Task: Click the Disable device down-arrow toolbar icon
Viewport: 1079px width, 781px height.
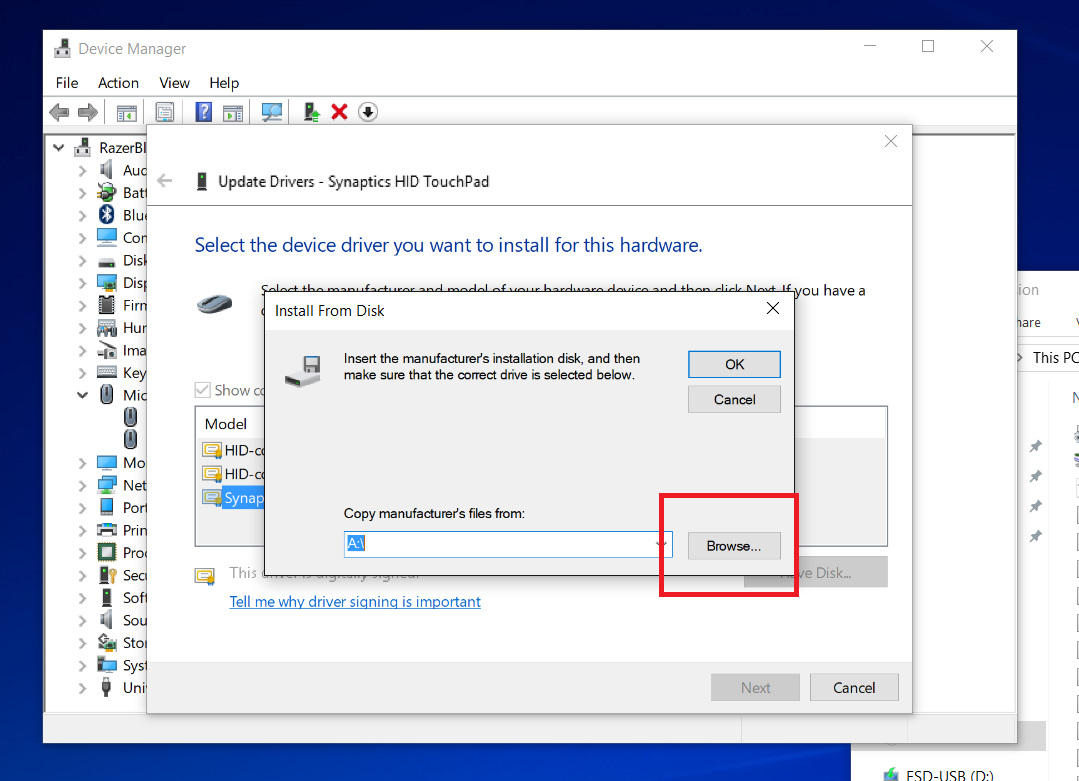Action: click(x=367, y=111)
